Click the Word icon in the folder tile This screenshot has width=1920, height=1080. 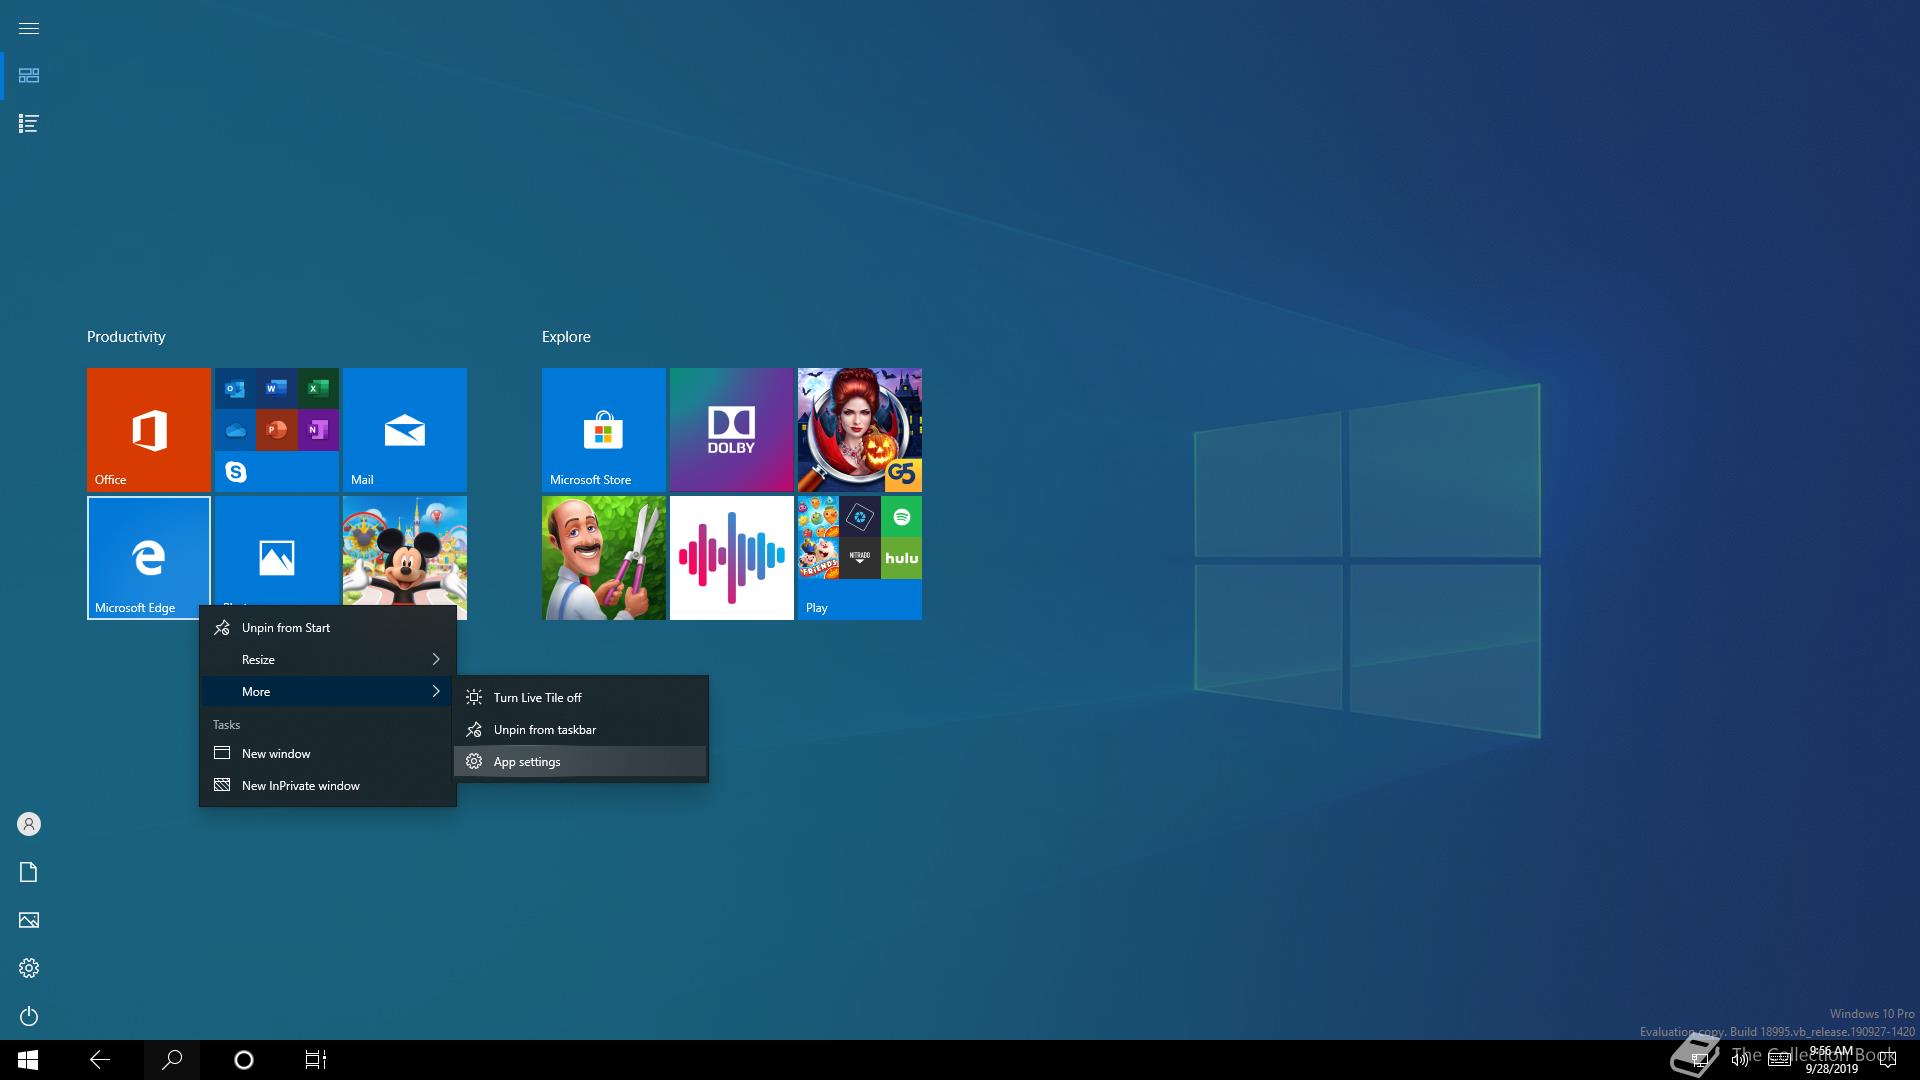point(277,388)
